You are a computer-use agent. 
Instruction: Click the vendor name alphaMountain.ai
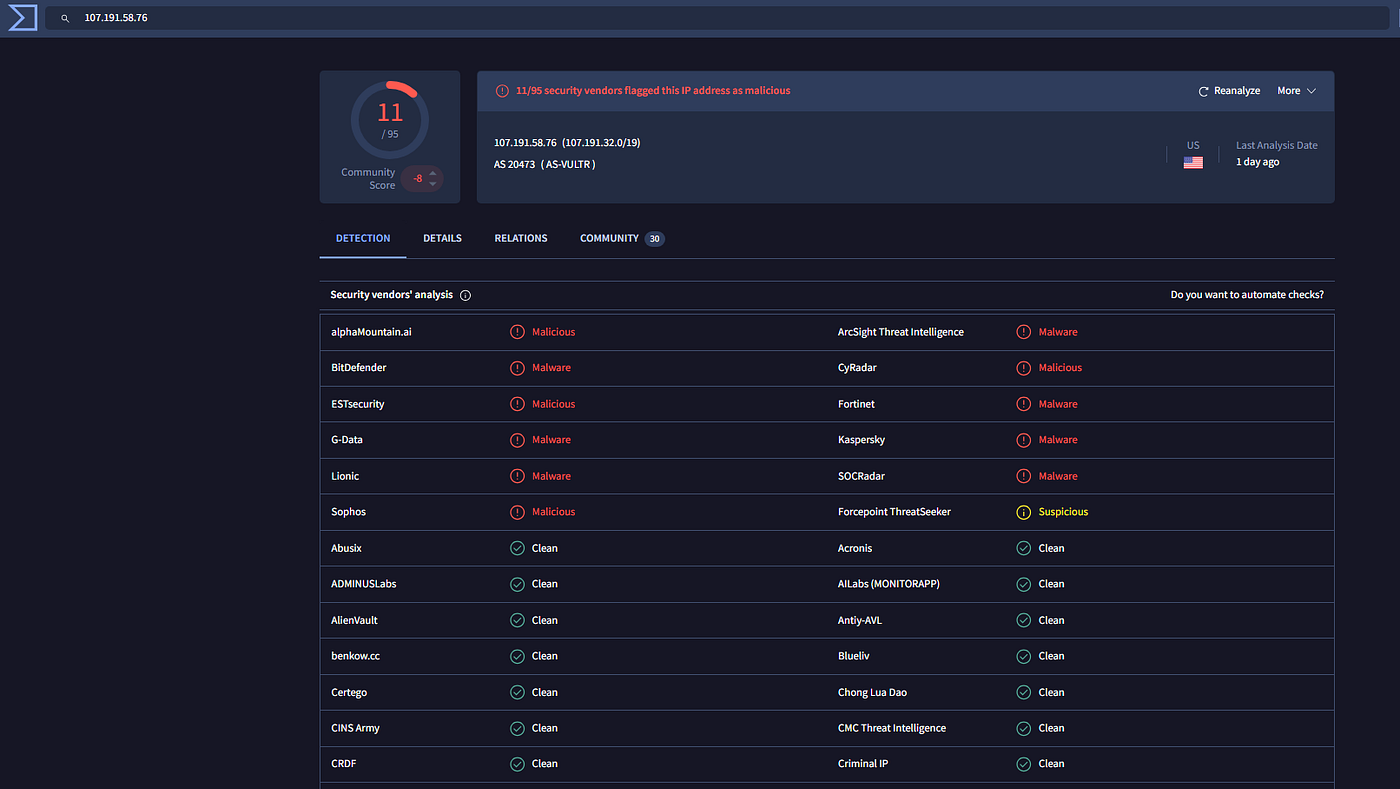click(371, 332)
